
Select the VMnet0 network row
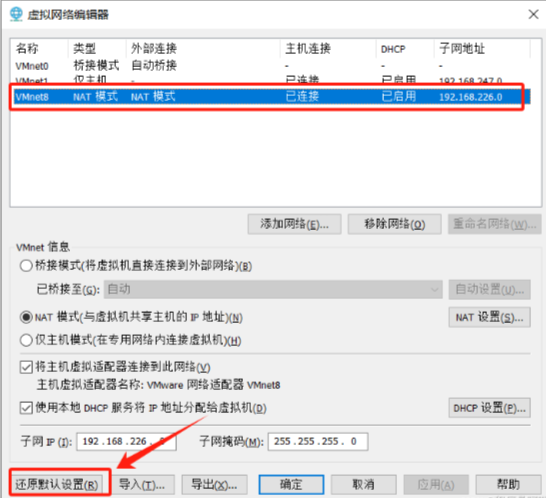[x=272, y=65]
